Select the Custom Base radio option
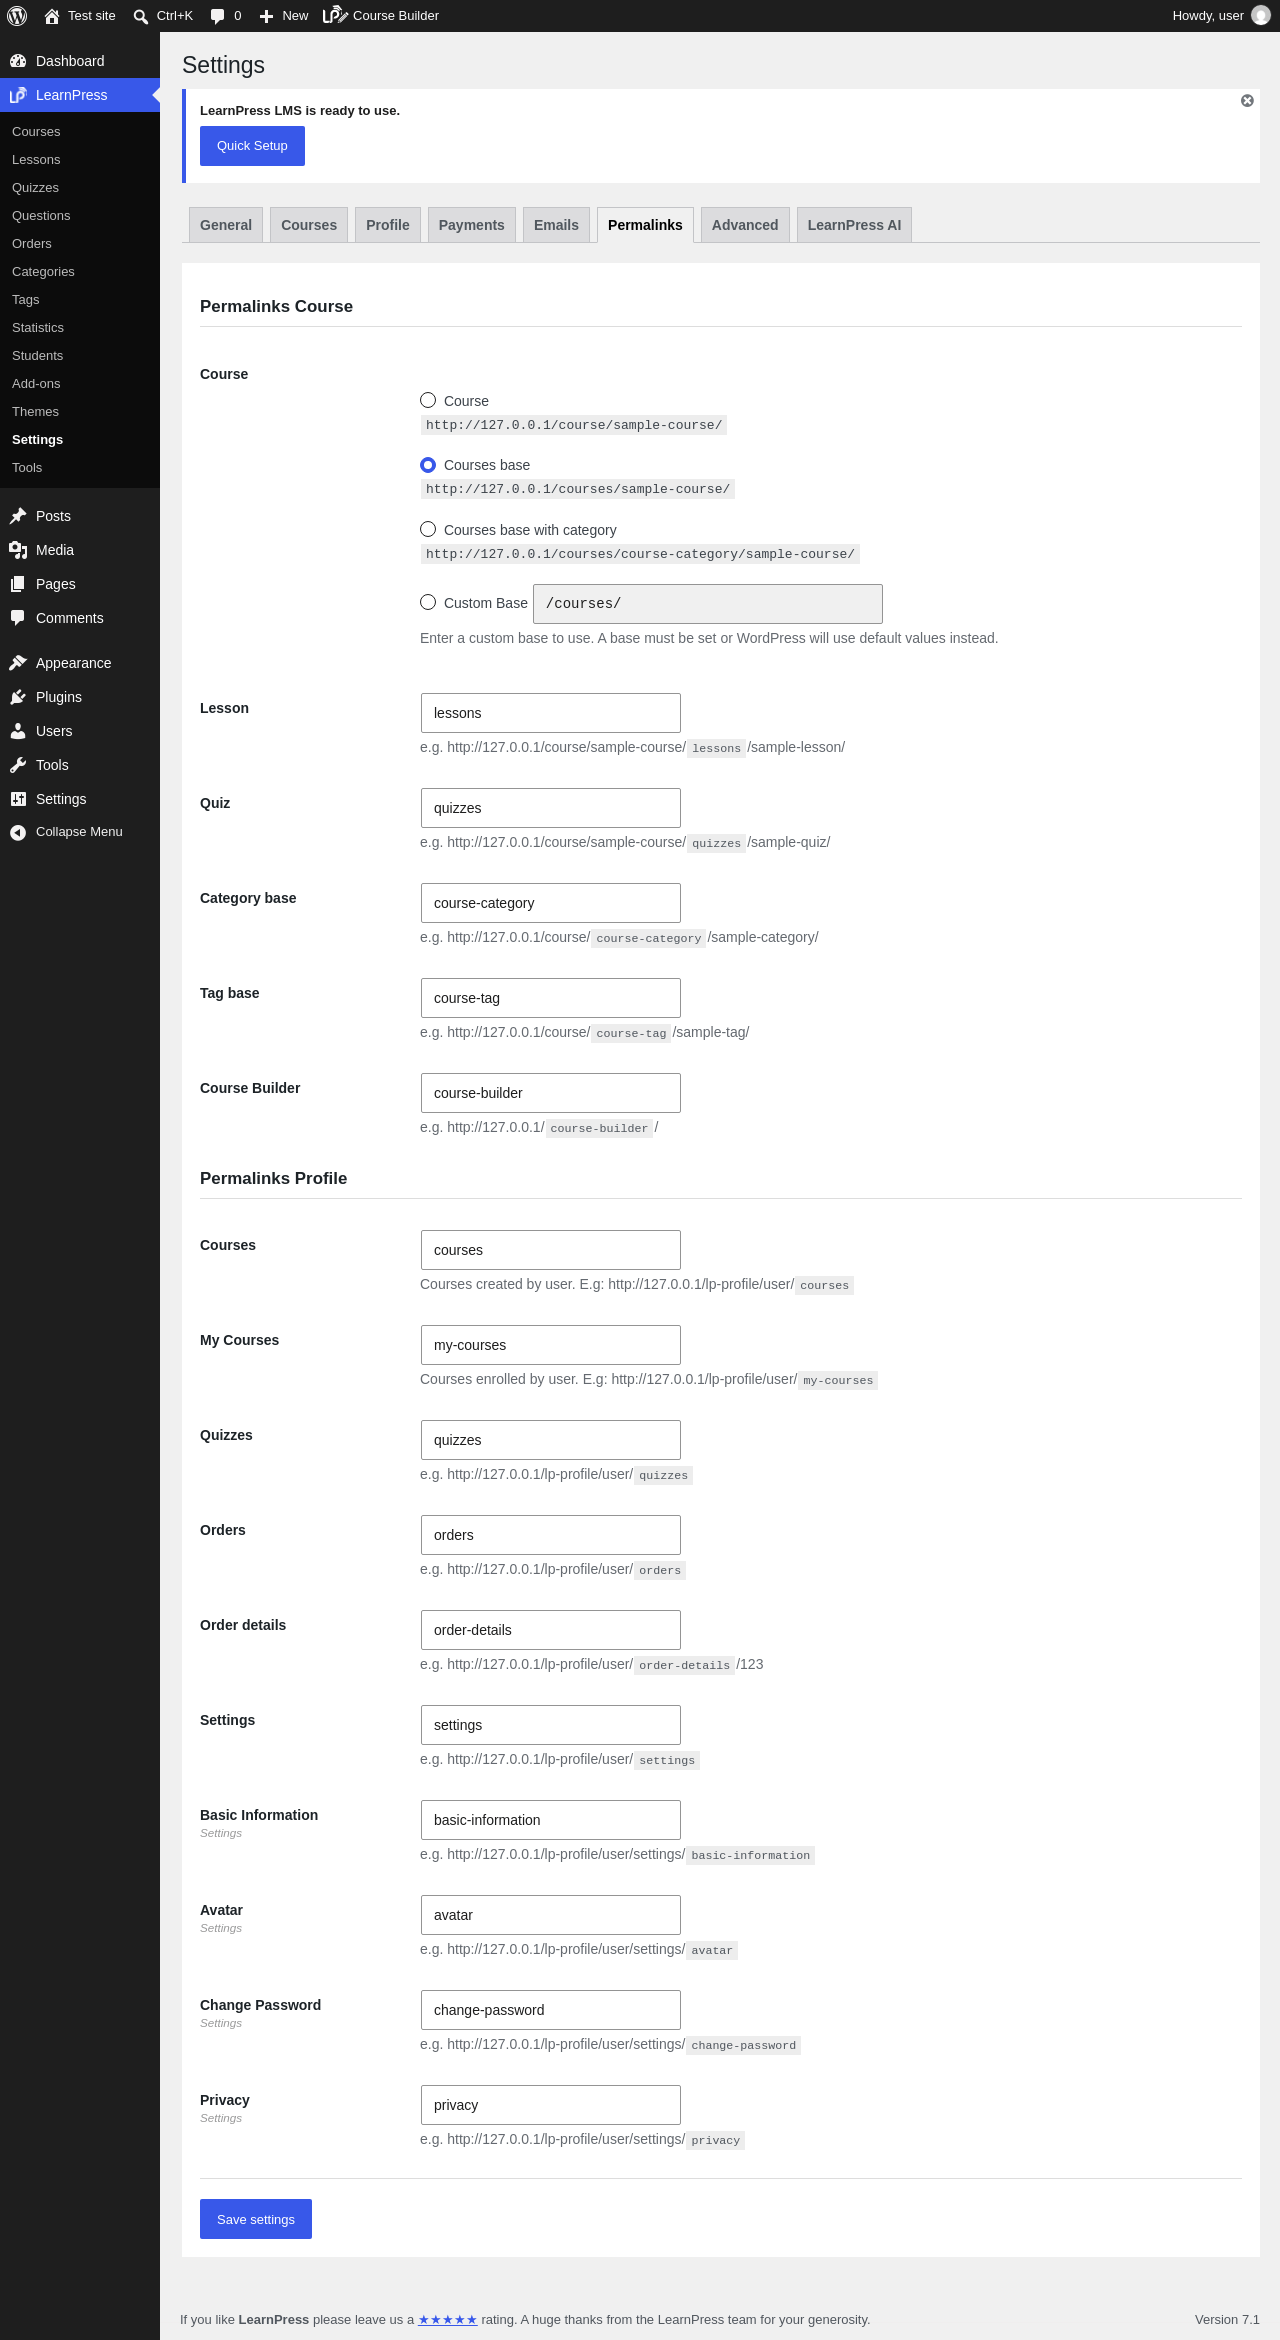Screen dimensions: 1280x2340 click(x=428, y=602)
